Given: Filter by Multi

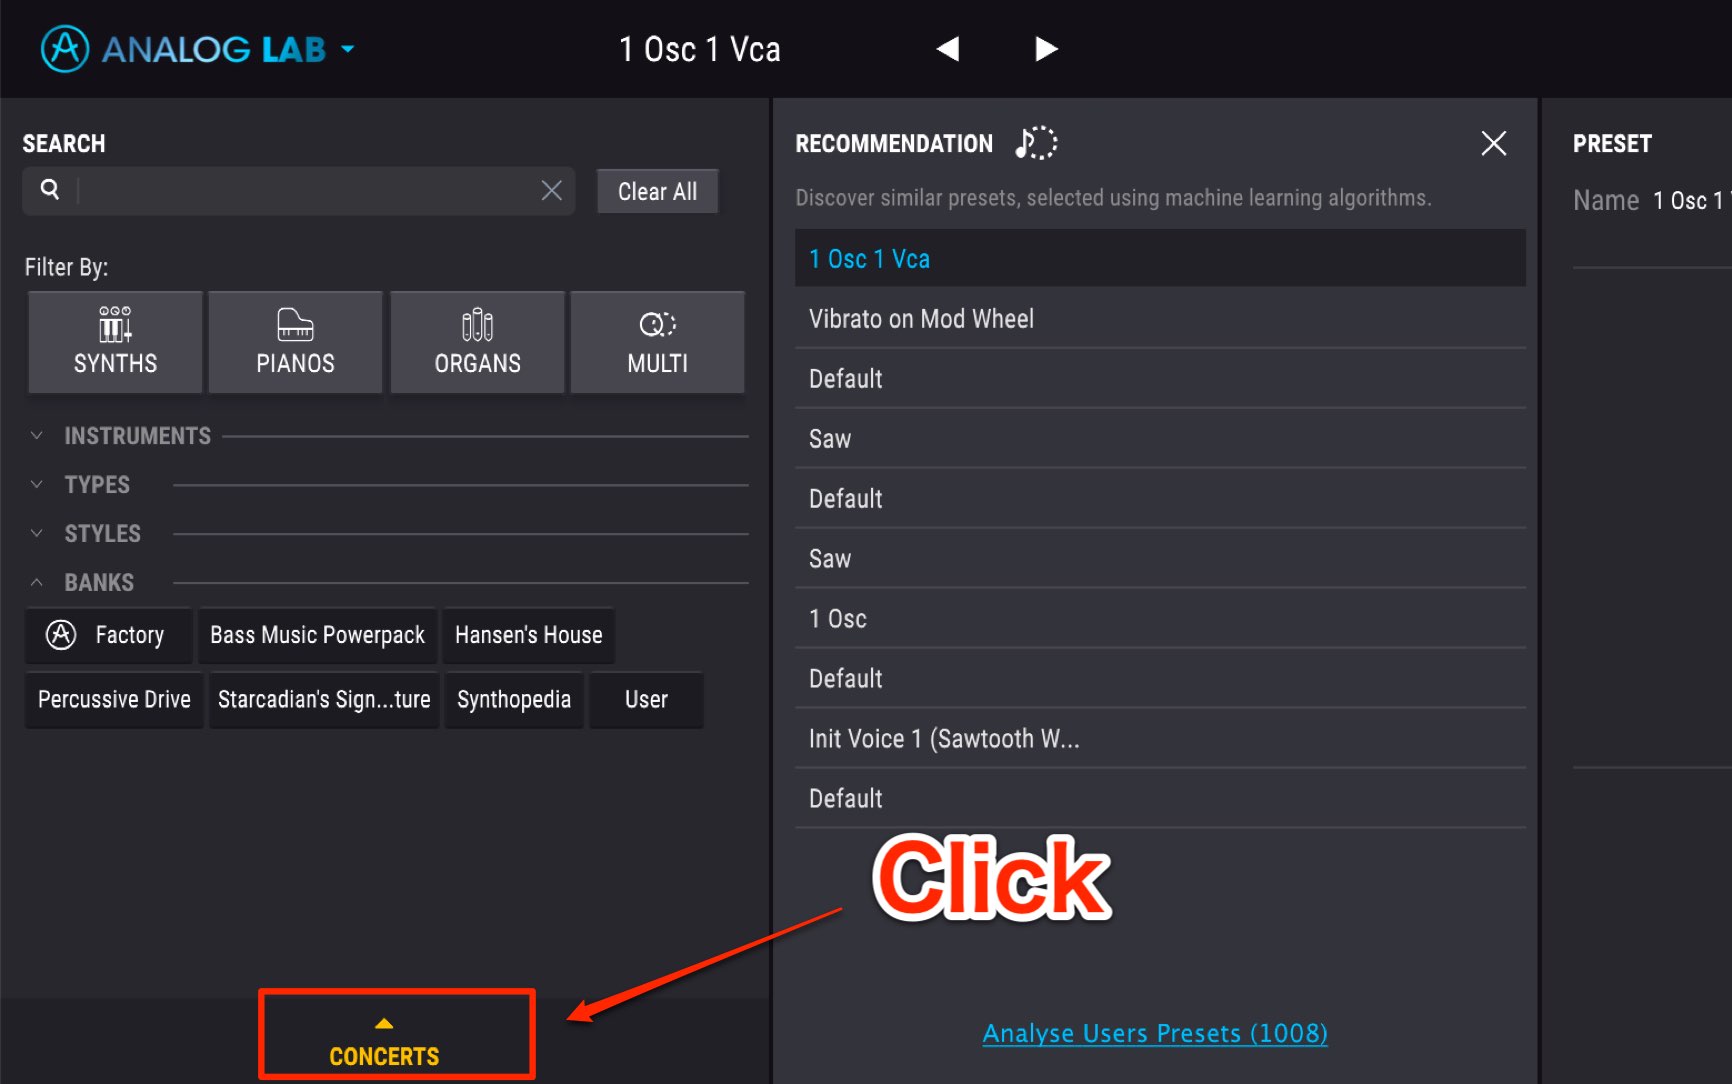Looking at the screenshot, I should click(x=657, y=342).
